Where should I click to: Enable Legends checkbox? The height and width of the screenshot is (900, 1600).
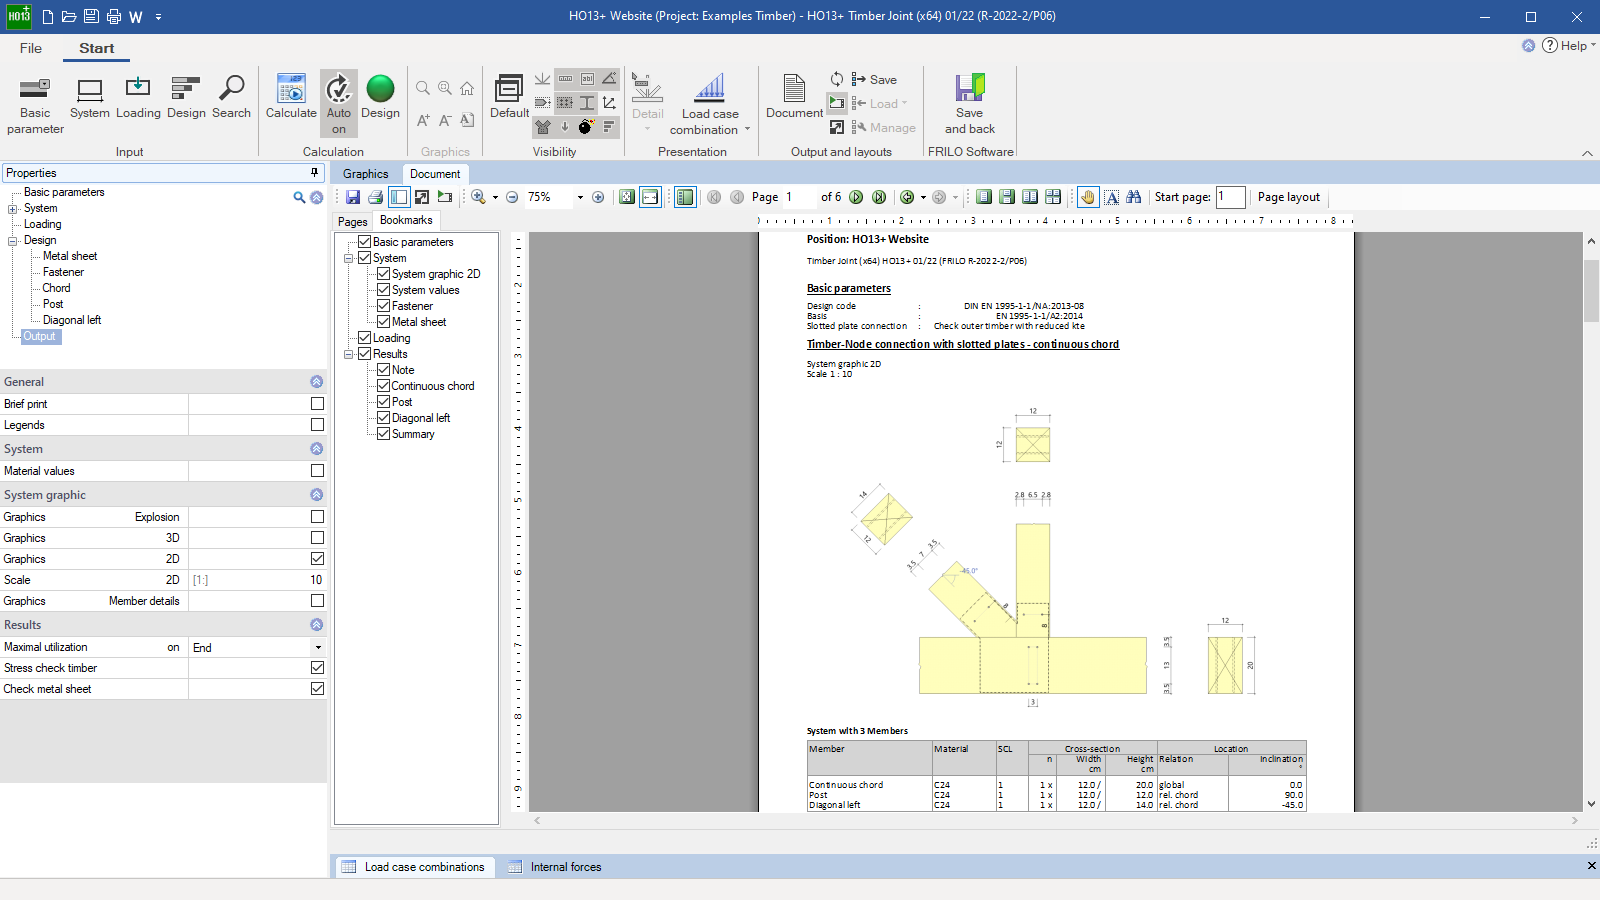tap(317, 425)
